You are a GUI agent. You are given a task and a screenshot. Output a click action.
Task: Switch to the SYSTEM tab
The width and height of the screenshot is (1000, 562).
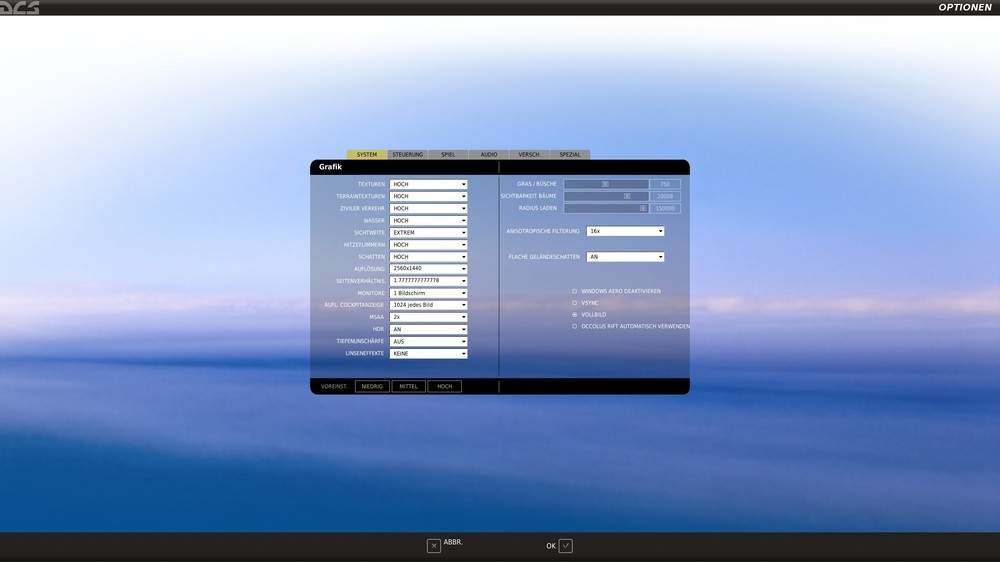click(x=367, y=154)
